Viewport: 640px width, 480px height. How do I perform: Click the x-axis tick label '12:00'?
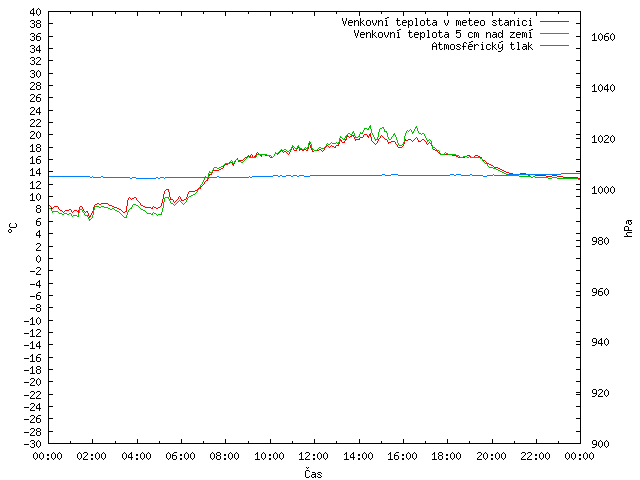coord(313,456)
